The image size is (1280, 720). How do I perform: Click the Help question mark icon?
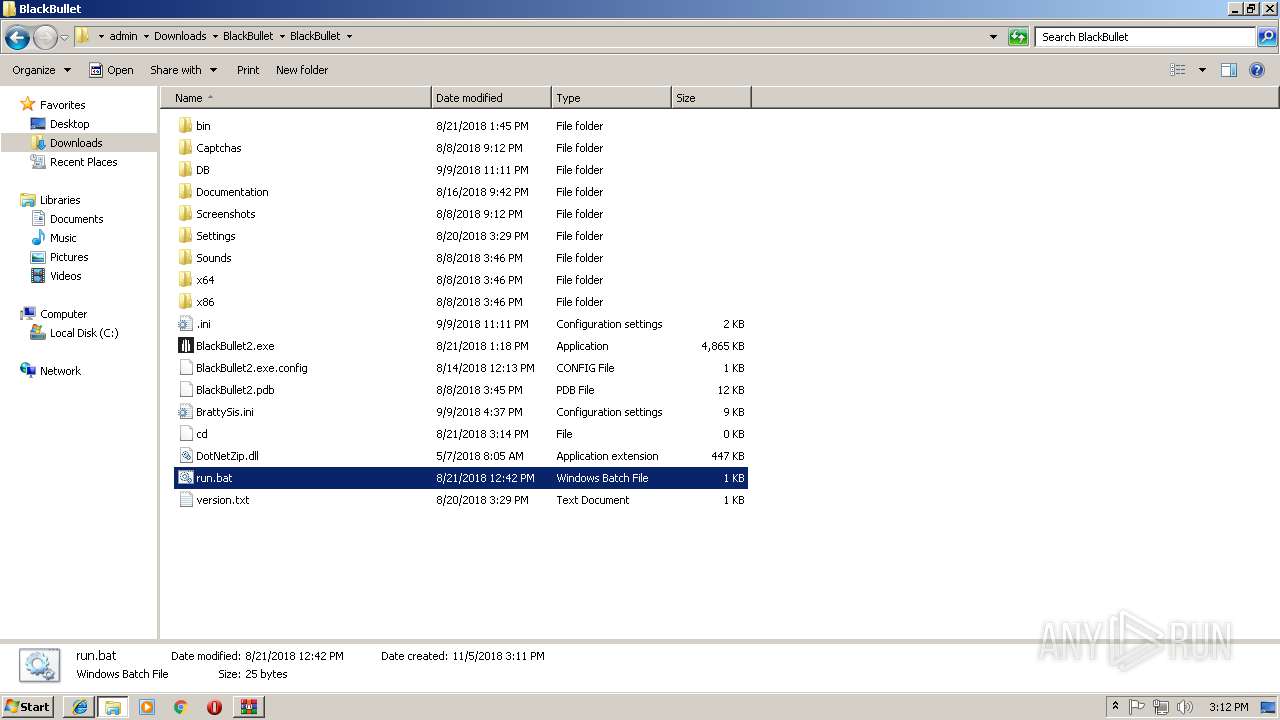tap(1257, 70)
